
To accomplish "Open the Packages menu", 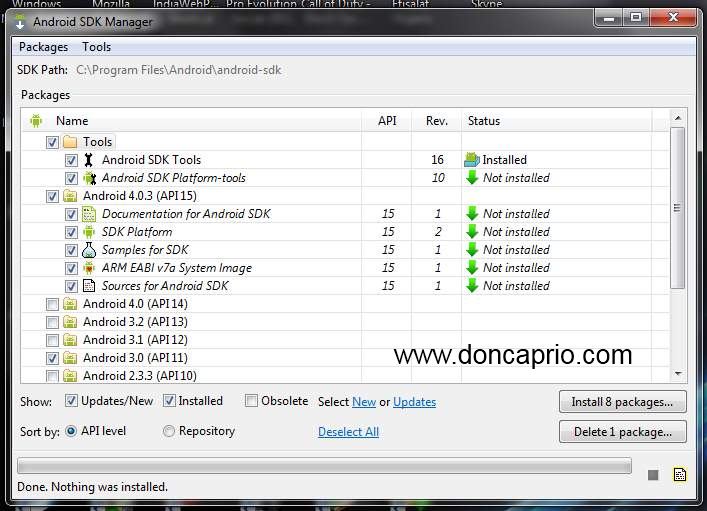I will pyautogui.click(x=43, y=47).
